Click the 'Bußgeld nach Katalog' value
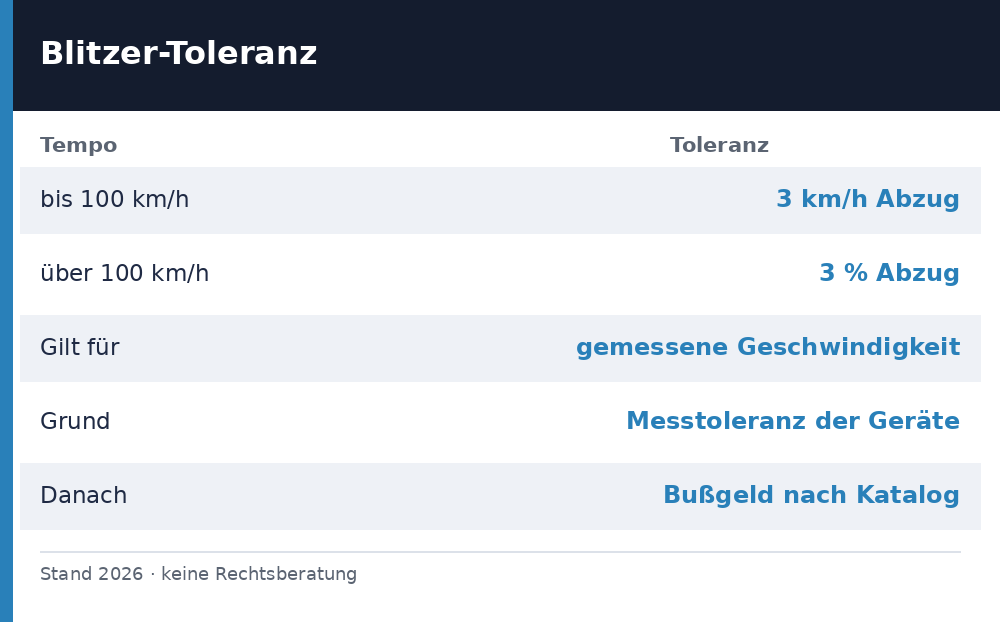This screenshot has height=622, width=1000. click(x=811, y=496)
